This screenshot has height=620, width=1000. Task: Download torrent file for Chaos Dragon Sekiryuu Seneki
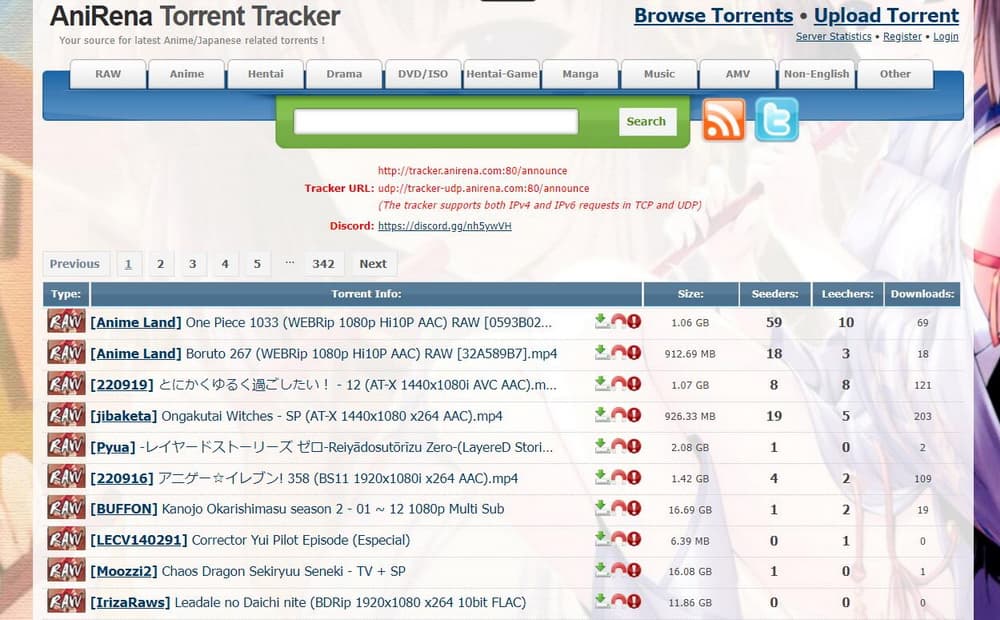pyautogui.click(x=600, y=571)
